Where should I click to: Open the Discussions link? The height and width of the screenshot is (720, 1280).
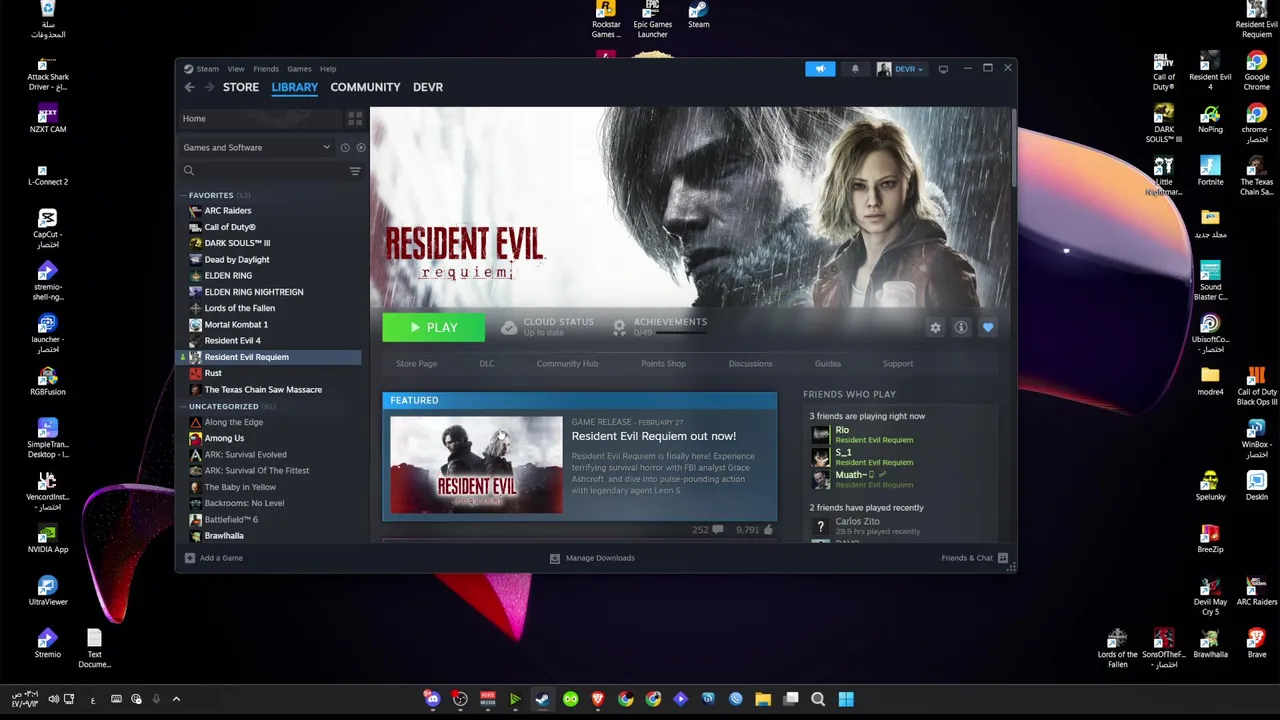tap(750, 364)
